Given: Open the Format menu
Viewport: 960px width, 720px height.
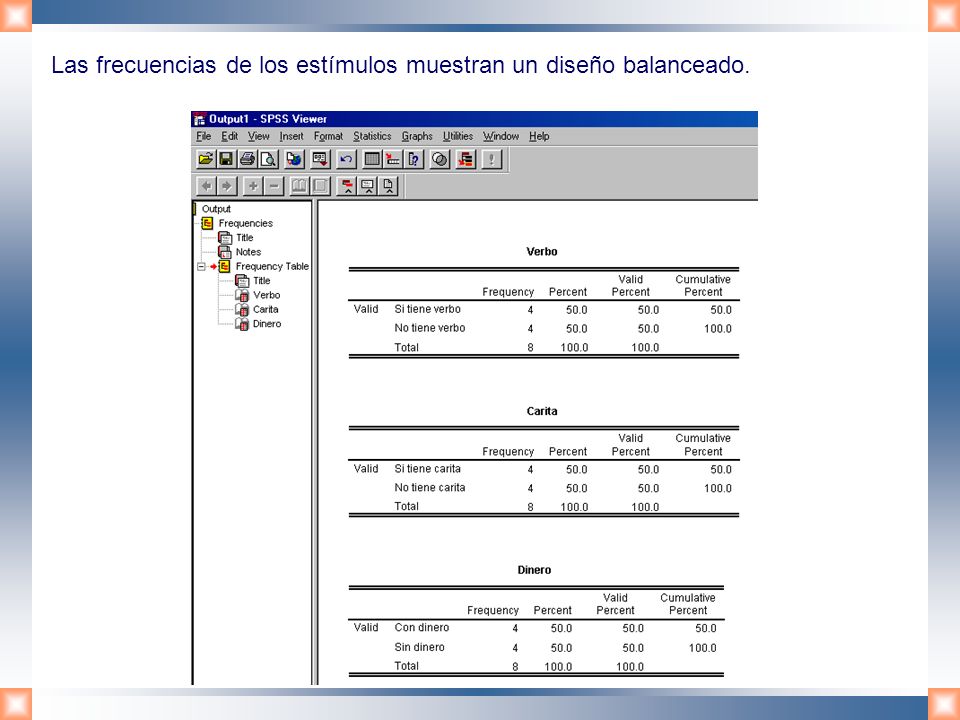Looking at the screenshot, I should [328, 136].
